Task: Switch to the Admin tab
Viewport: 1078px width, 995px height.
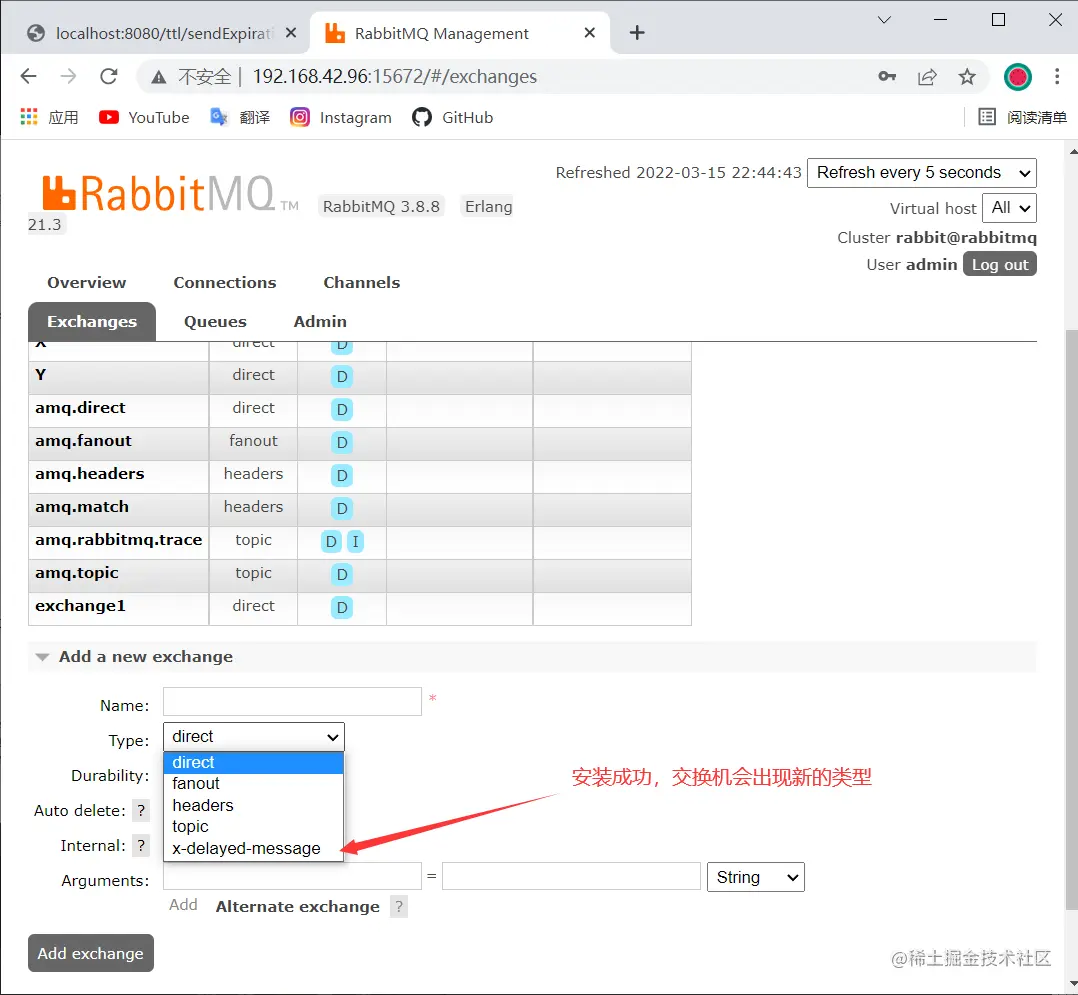Action: [x=320, y=322]
